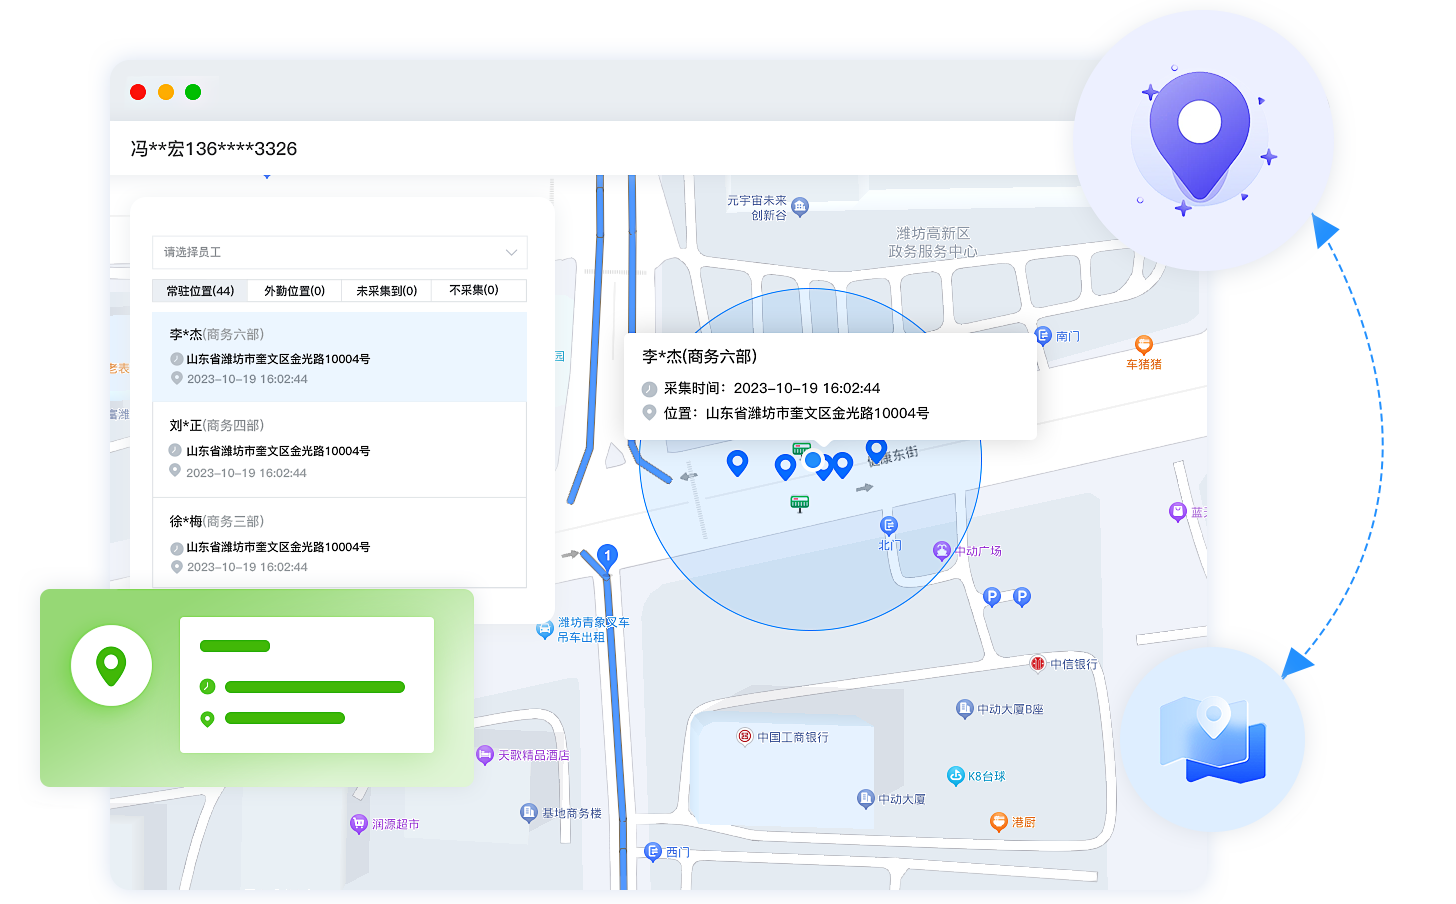Viewport: 1456px width, 904px height.
Task: Click the 中动大厦 building marker
Action: point(866,798)
